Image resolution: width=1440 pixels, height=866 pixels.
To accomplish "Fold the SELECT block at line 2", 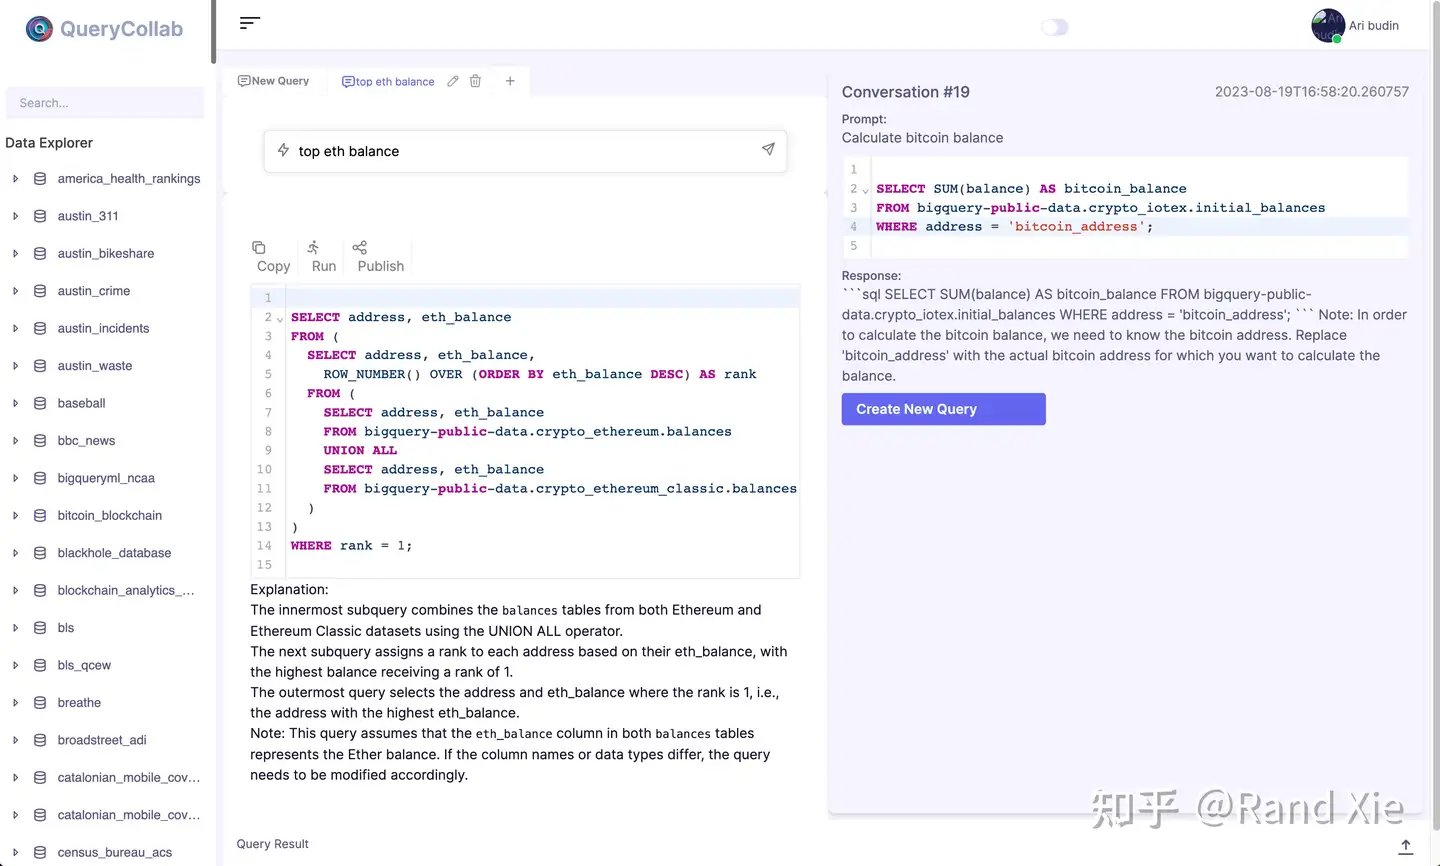I will coord(280,318).
